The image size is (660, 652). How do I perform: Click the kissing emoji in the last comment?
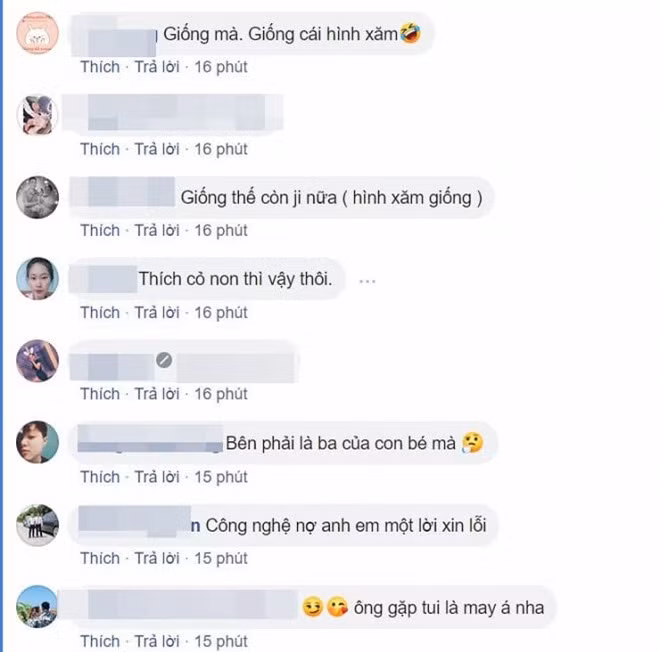point(337,607)
